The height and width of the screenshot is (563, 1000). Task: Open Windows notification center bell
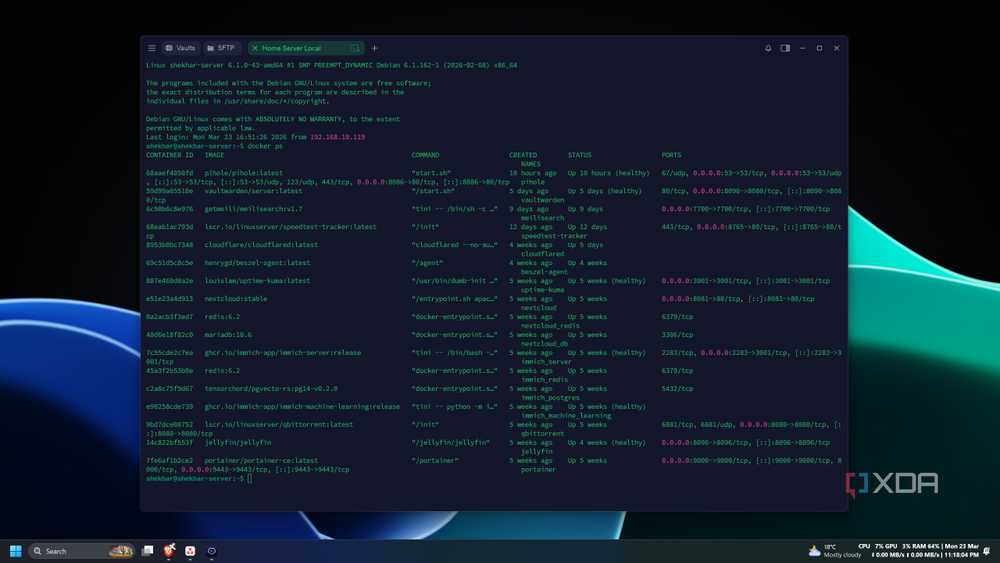point(987,551)
